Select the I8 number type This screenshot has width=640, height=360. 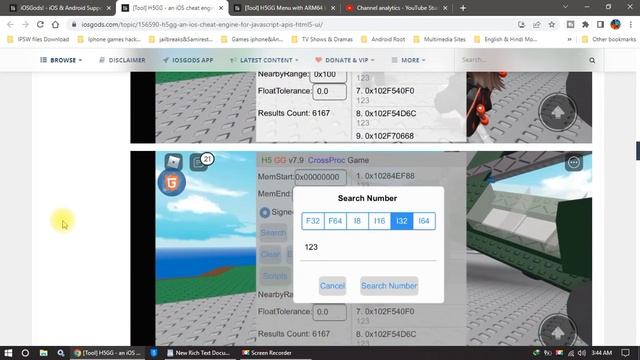tap(357, 221)
